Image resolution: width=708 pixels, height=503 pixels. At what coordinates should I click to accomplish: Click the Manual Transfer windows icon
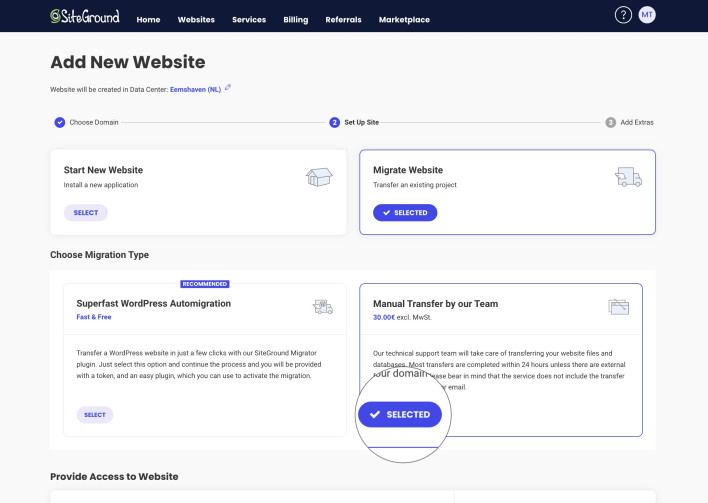point(619,307)
